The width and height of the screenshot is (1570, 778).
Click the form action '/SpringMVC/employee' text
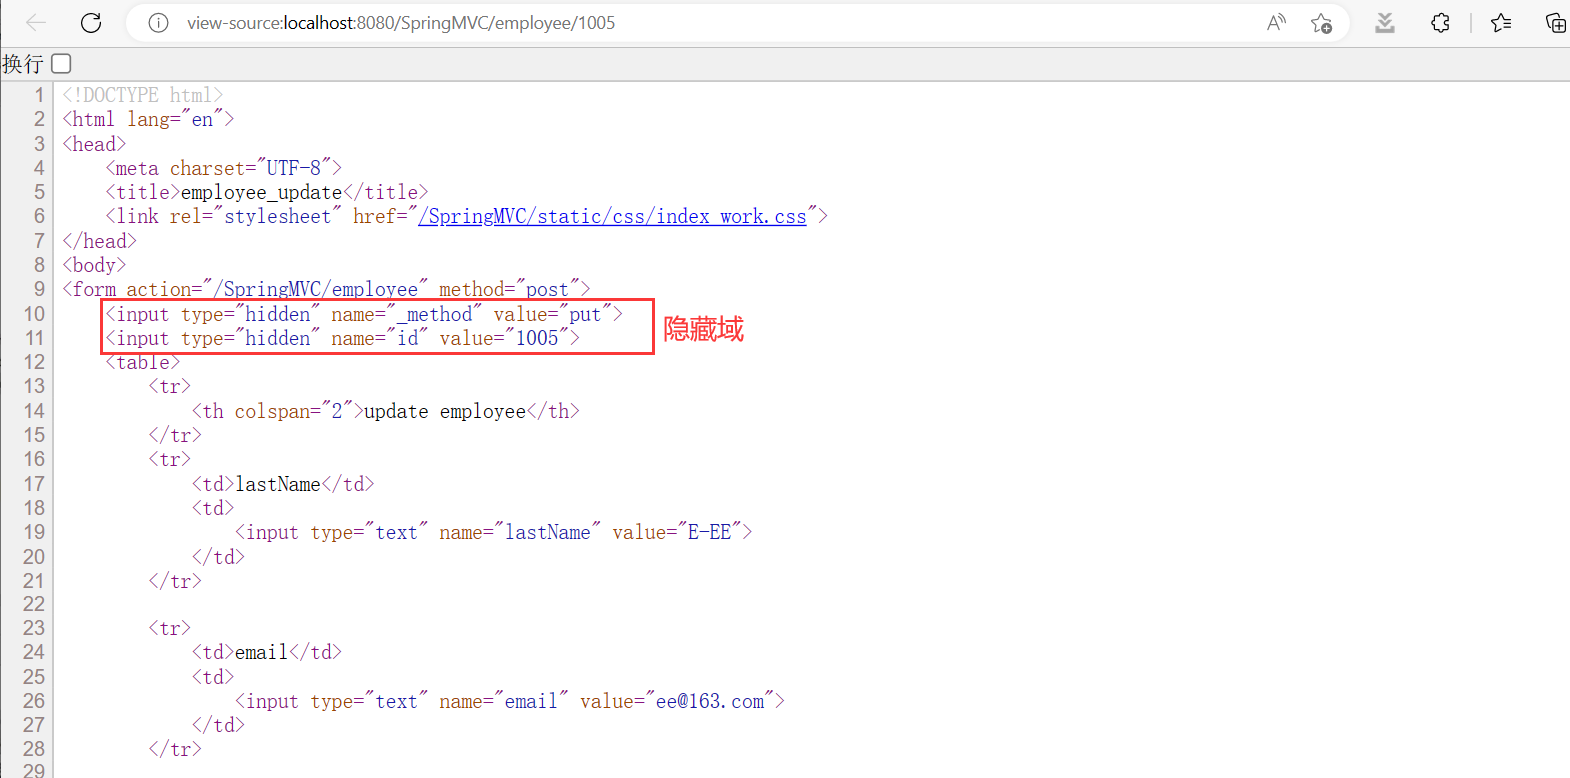pos(321,289)
